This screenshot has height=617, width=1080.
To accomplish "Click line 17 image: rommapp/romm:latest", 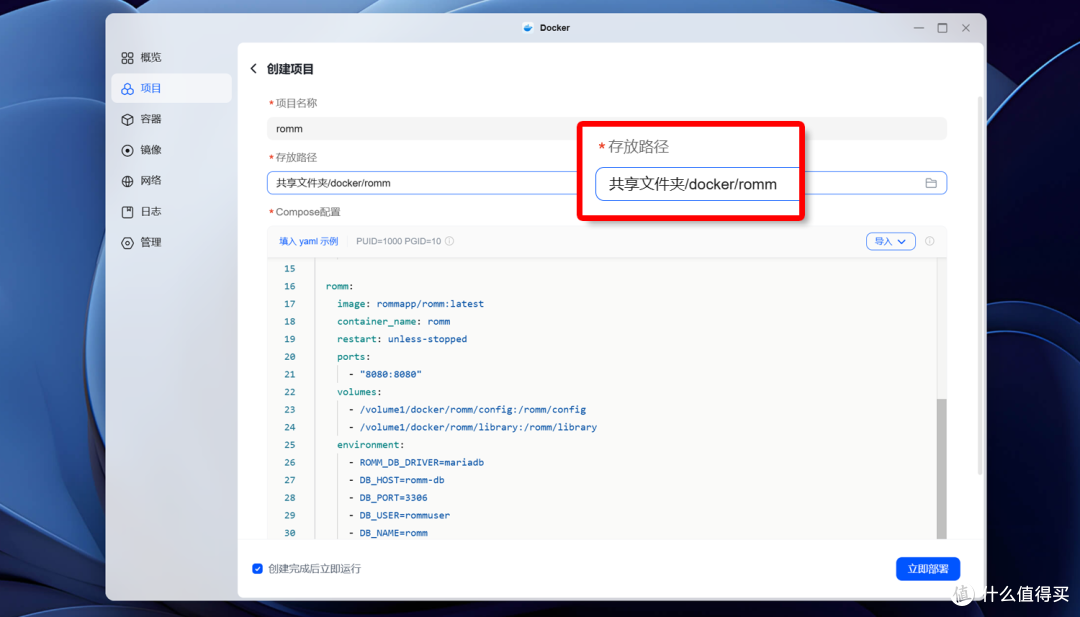I will tap(411, 304).
